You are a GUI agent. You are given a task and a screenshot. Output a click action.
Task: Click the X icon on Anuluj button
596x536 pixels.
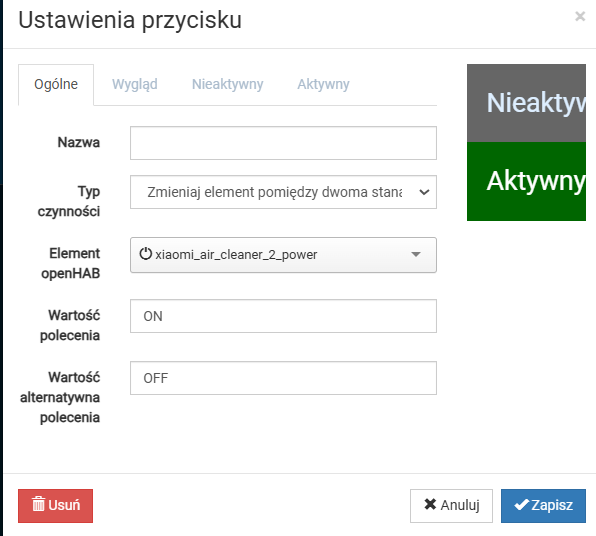pos(430,504)
